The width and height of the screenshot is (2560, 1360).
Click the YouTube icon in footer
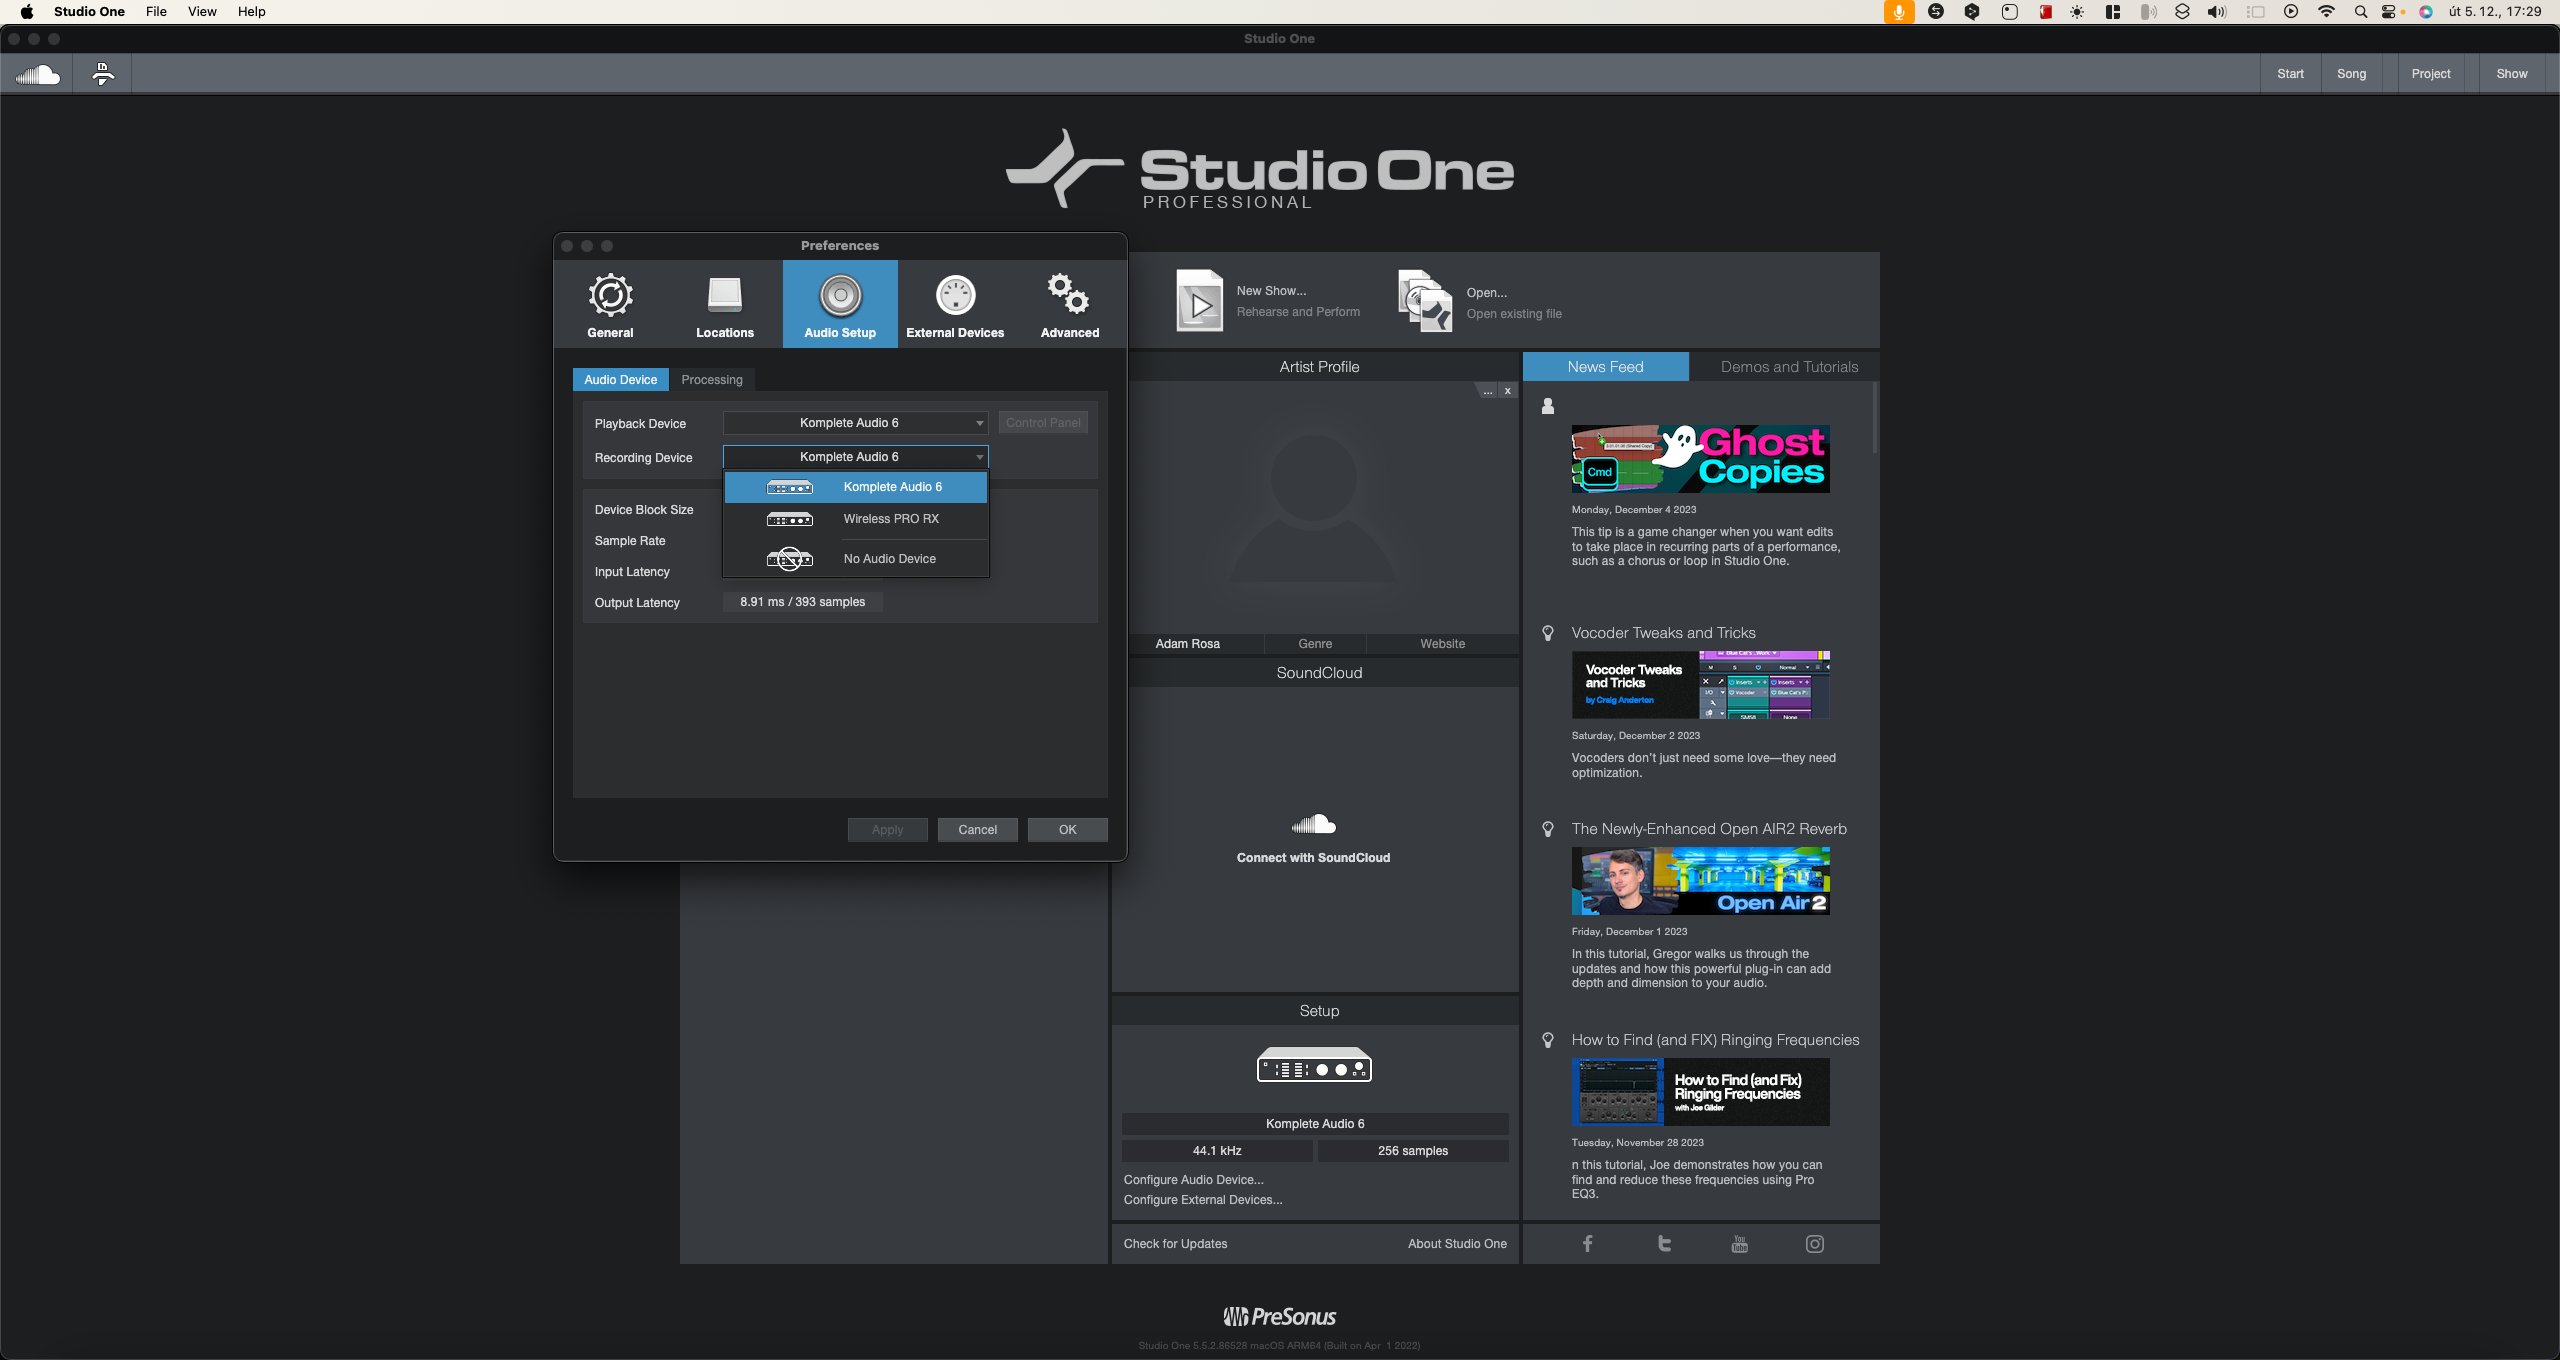(1739, 1243)
